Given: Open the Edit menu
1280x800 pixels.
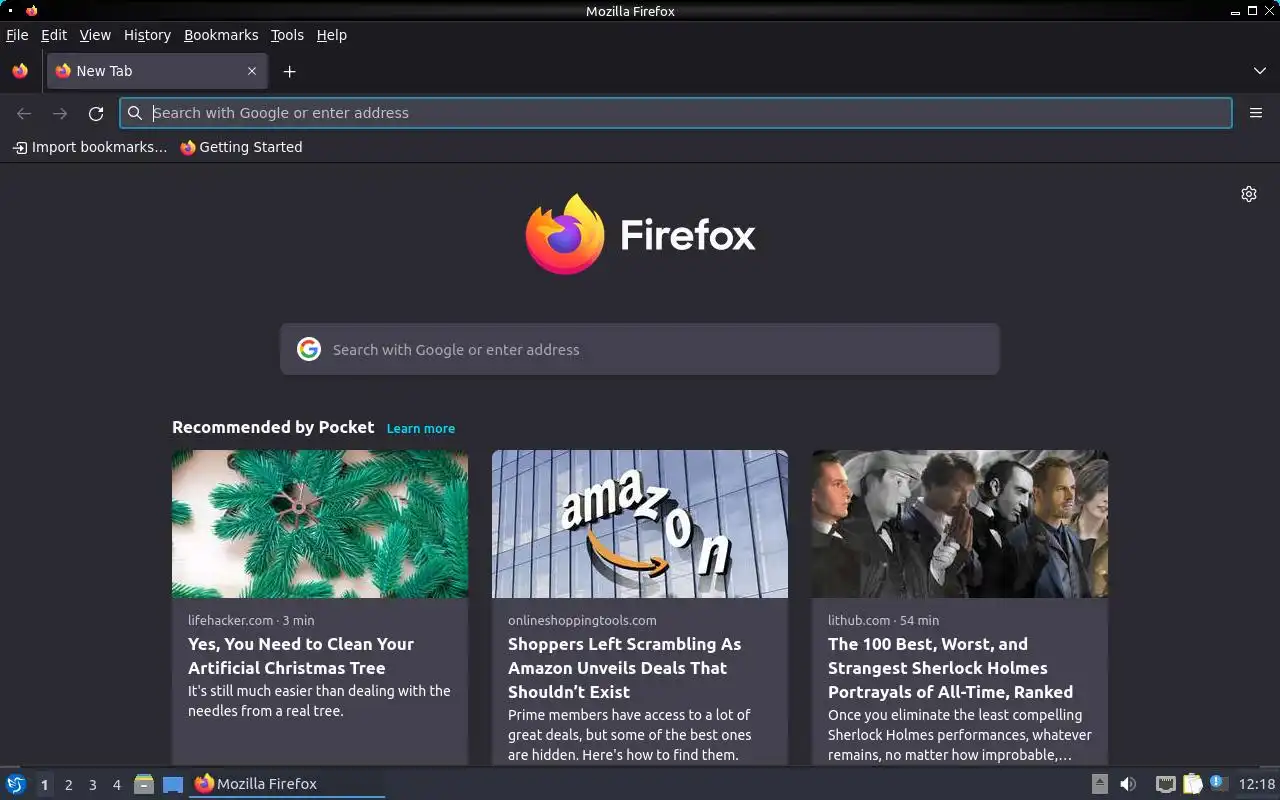Looking at the screenshot, I should coord(54,35).
